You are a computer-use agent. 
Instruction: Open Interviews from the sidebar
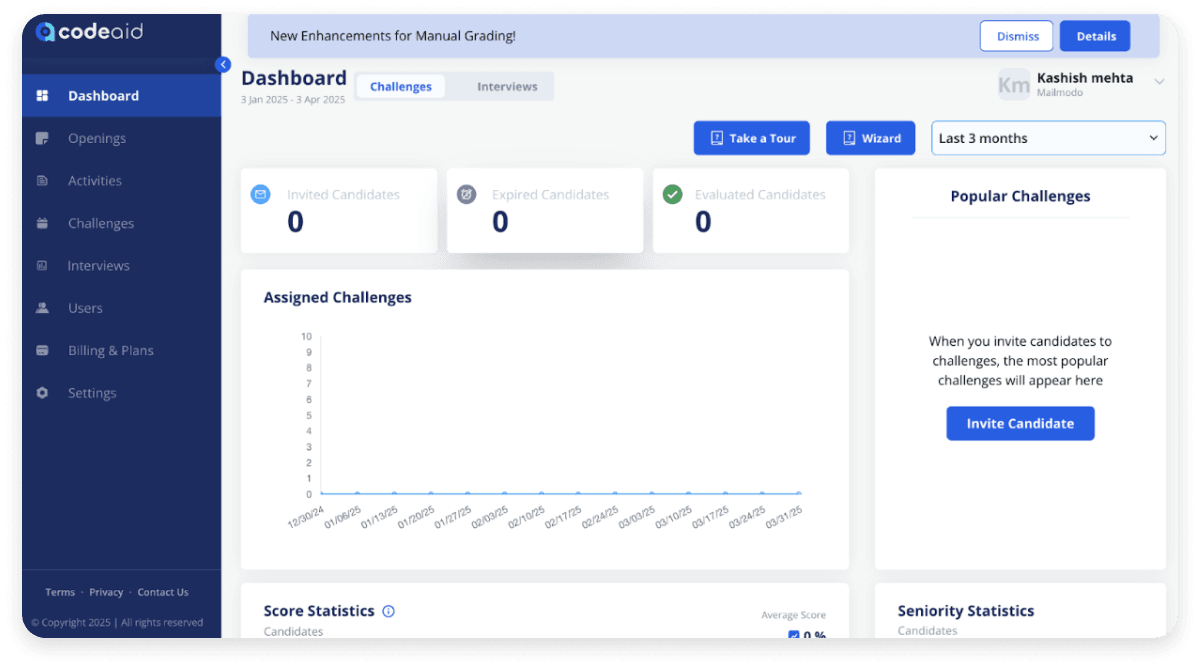point(121,266)
